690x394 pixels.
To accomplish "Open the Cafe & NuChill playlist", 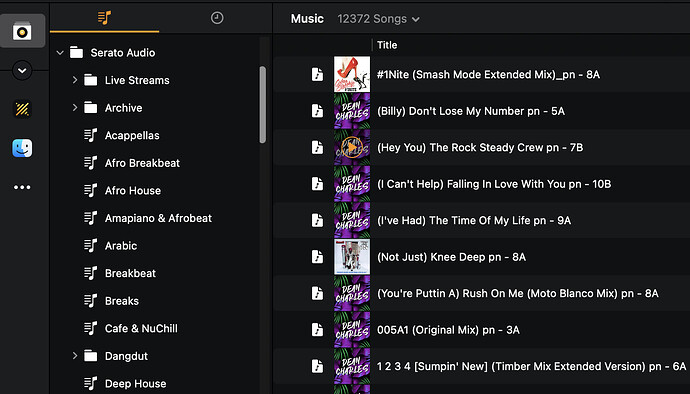I will click(x=141, y=328).
